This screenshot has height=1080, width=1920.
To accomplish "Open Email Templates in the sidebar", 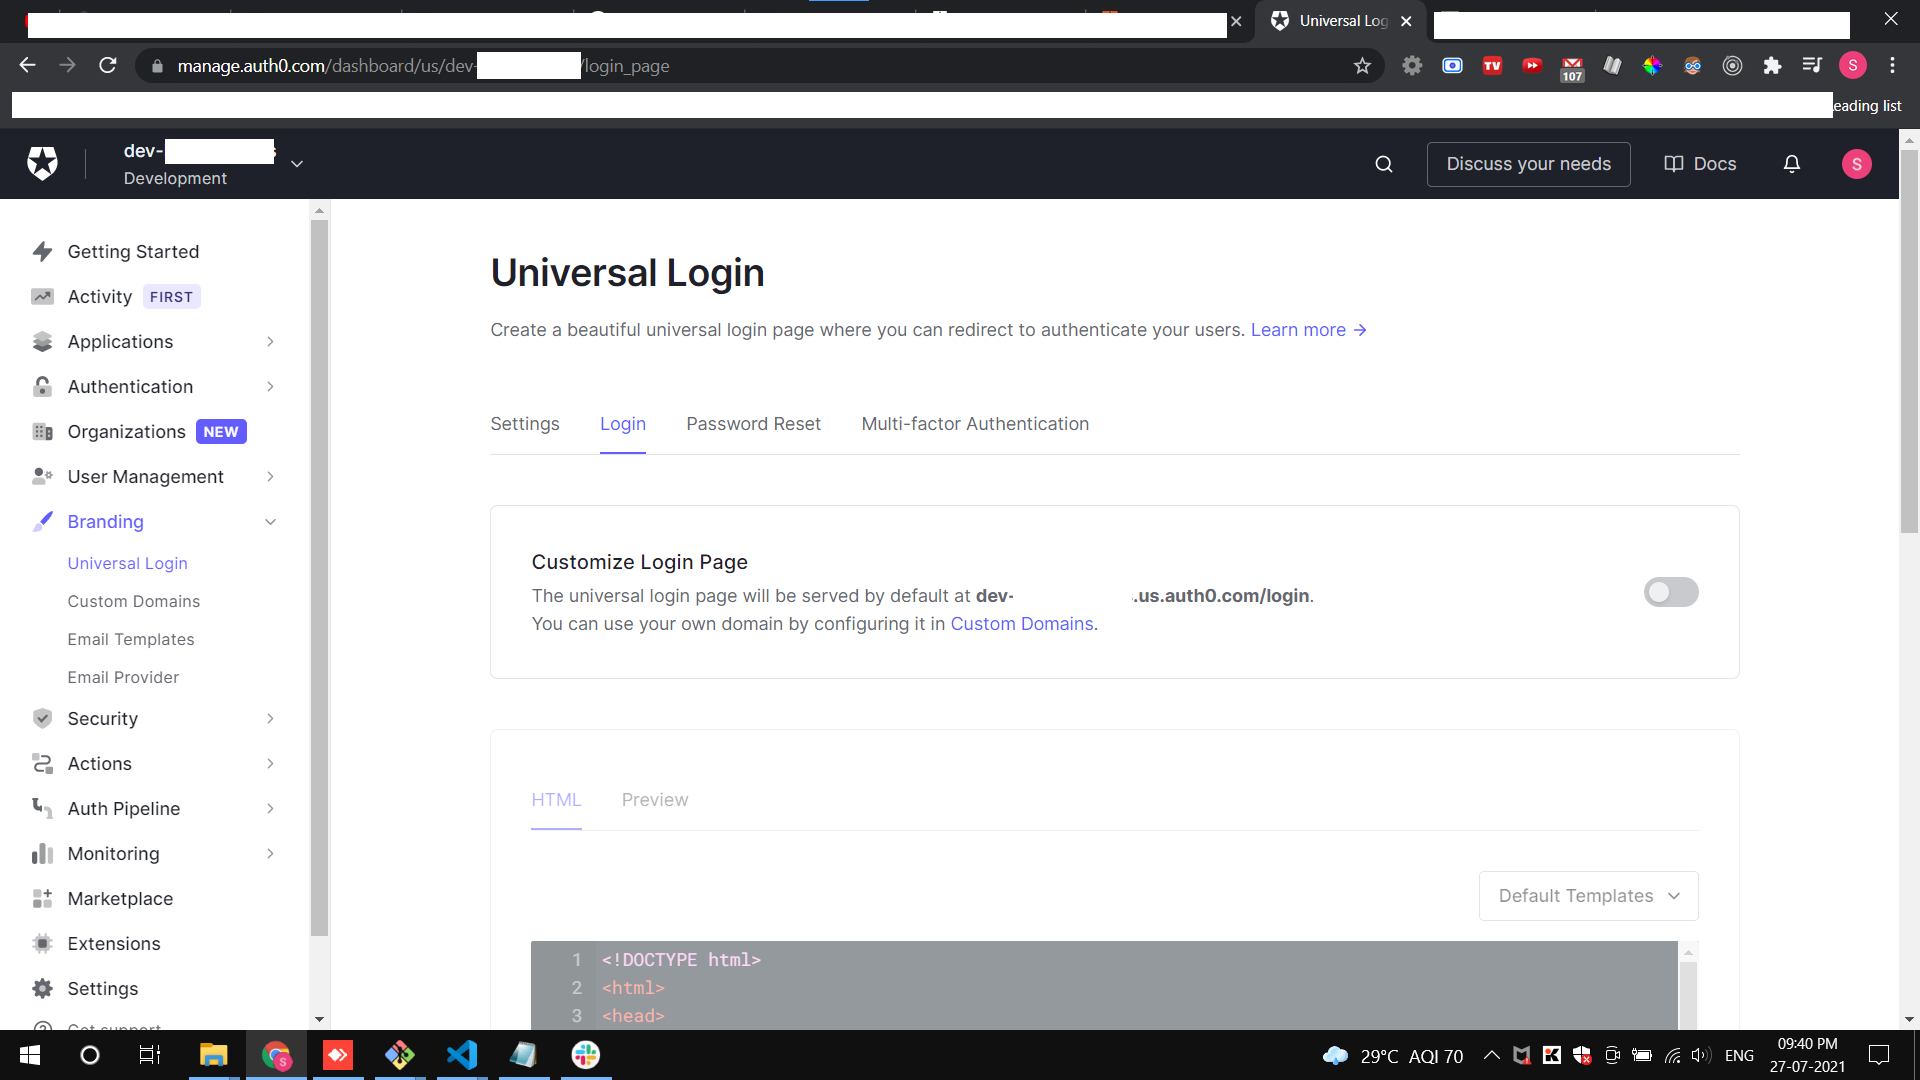I will click(x=131, y=640).
